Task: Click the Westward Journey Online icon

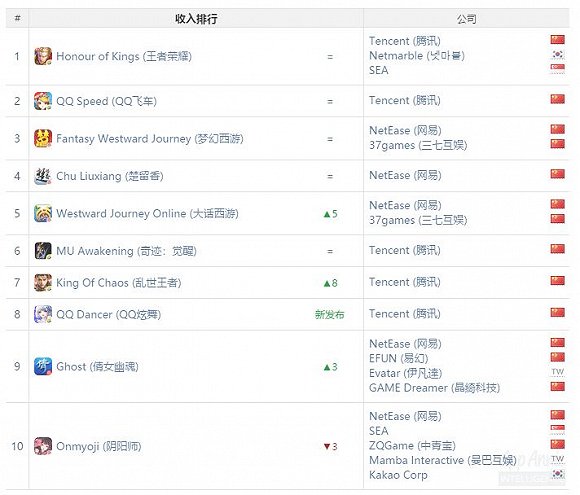Action: 43,213
